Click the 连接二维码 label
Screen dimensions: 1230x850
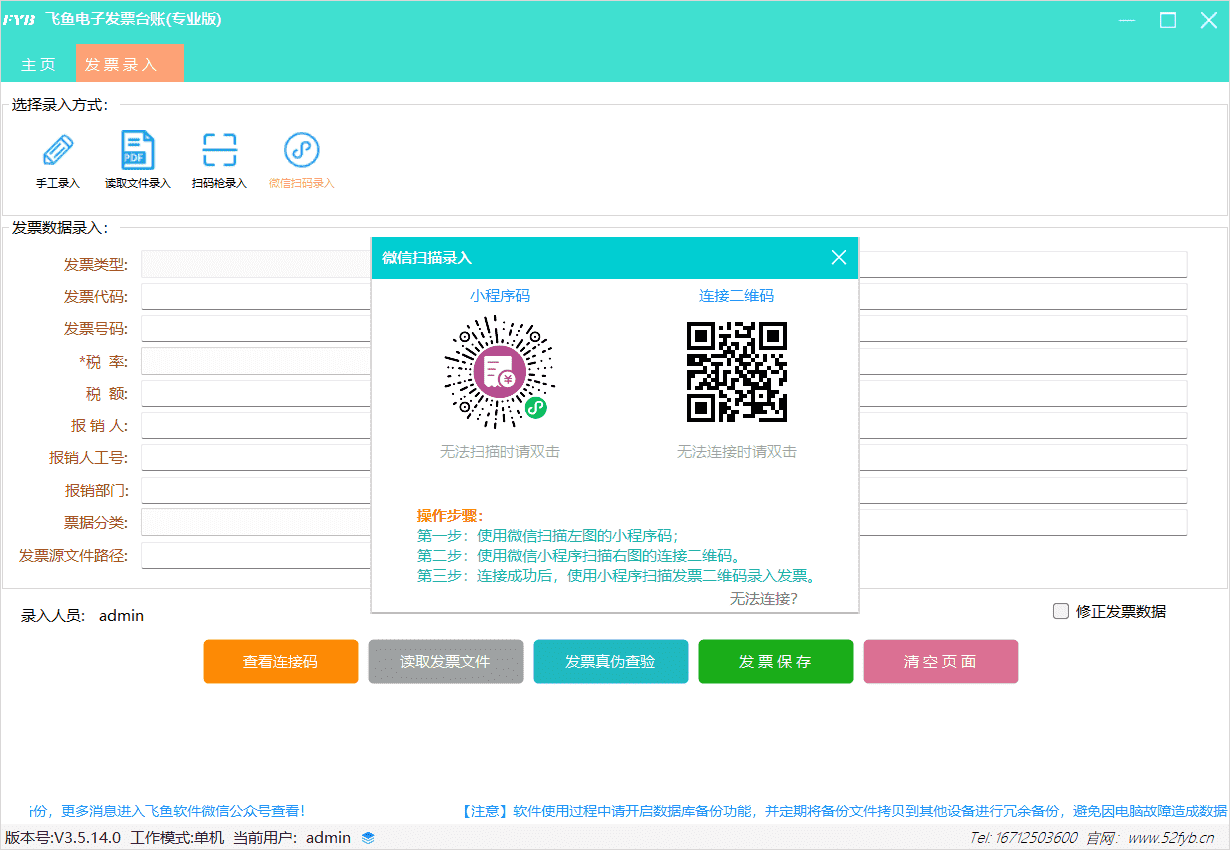coord(737,296)
